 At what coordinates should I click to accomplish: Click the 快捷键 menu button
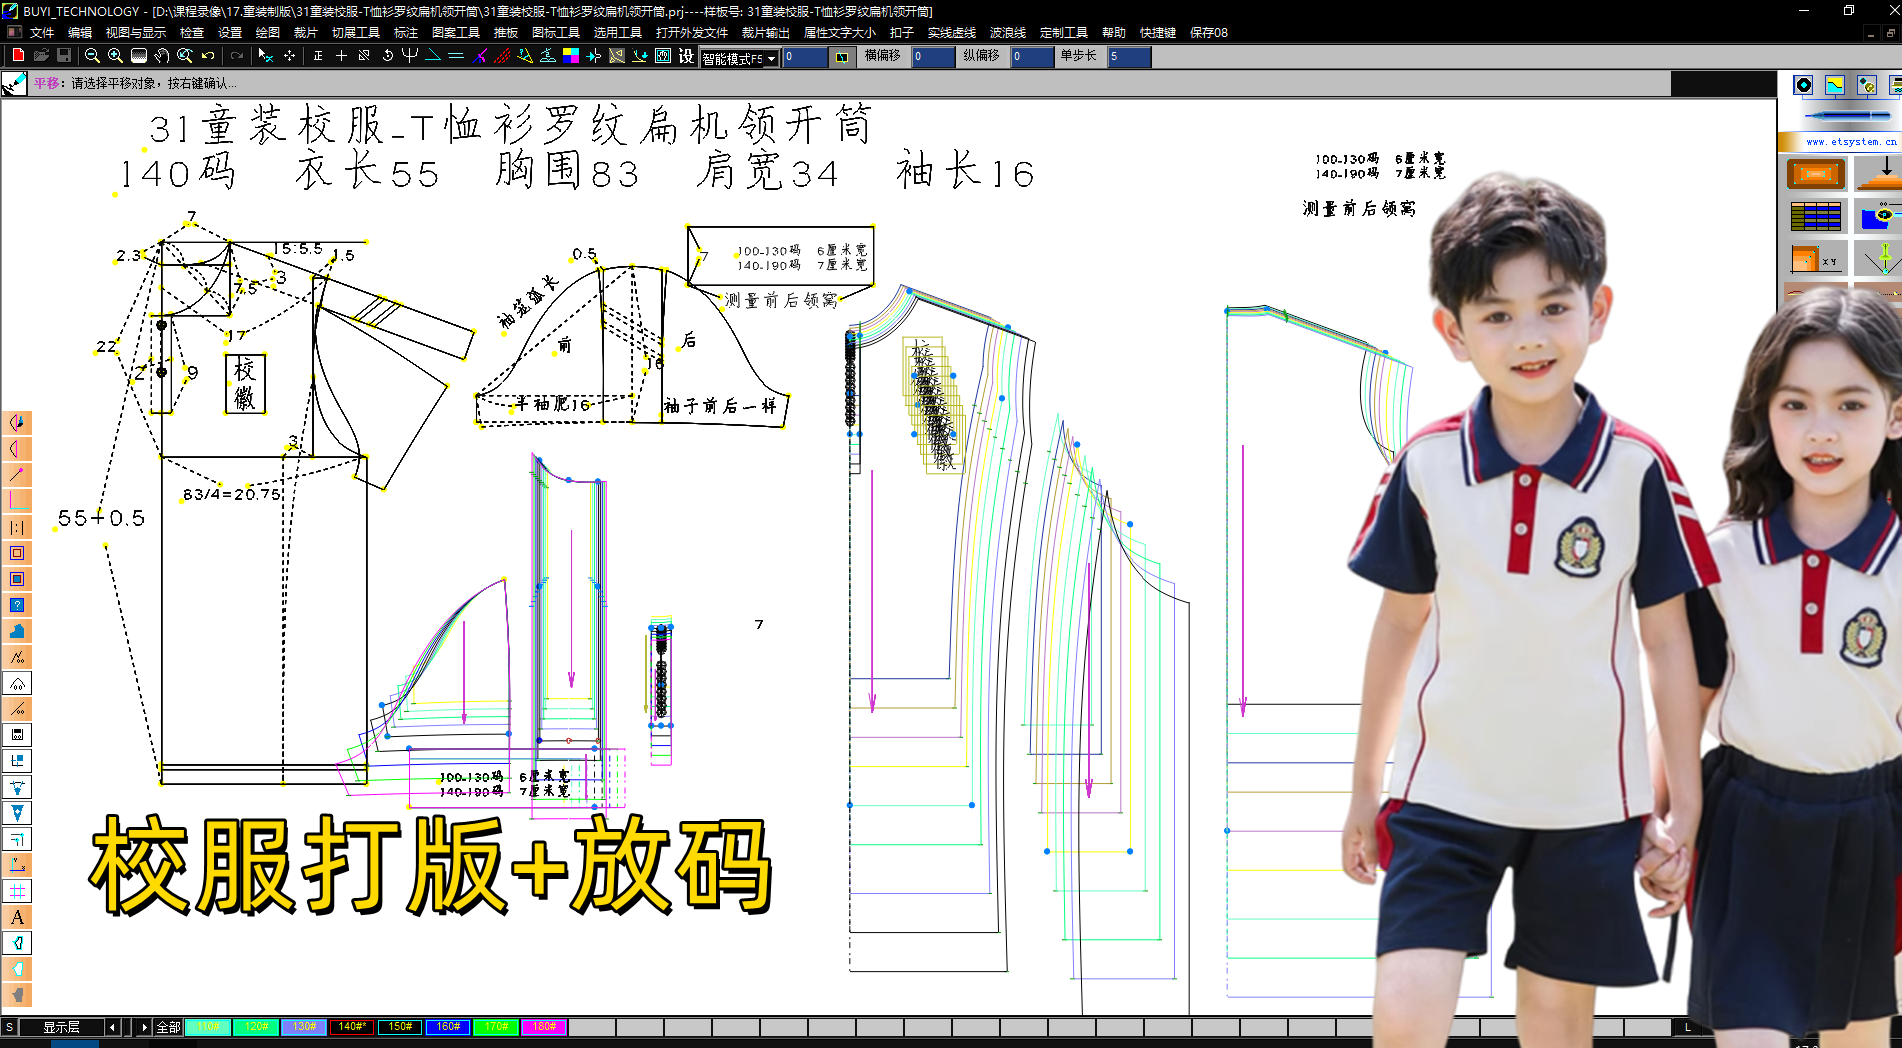coord(1158,33)
